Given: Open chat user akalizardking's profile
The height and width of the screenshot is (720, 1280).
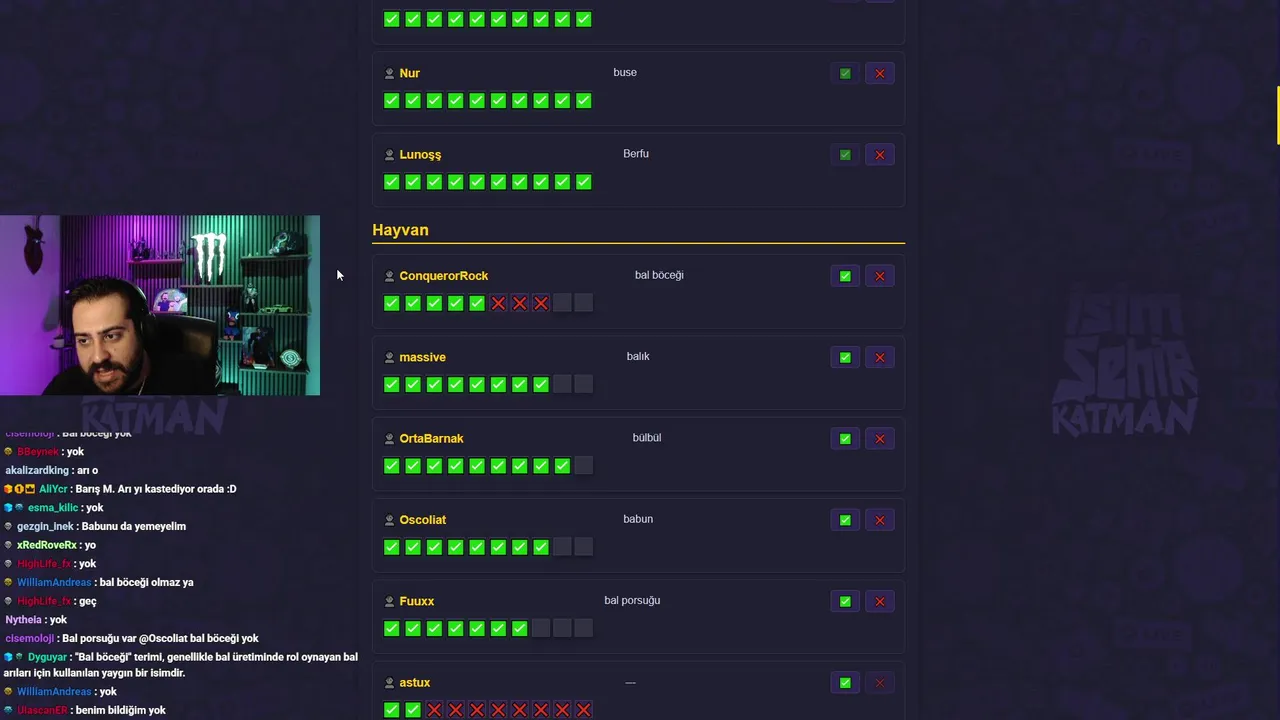Looking at the screenshot, I should pyautogui.click(x=37, y=470).
